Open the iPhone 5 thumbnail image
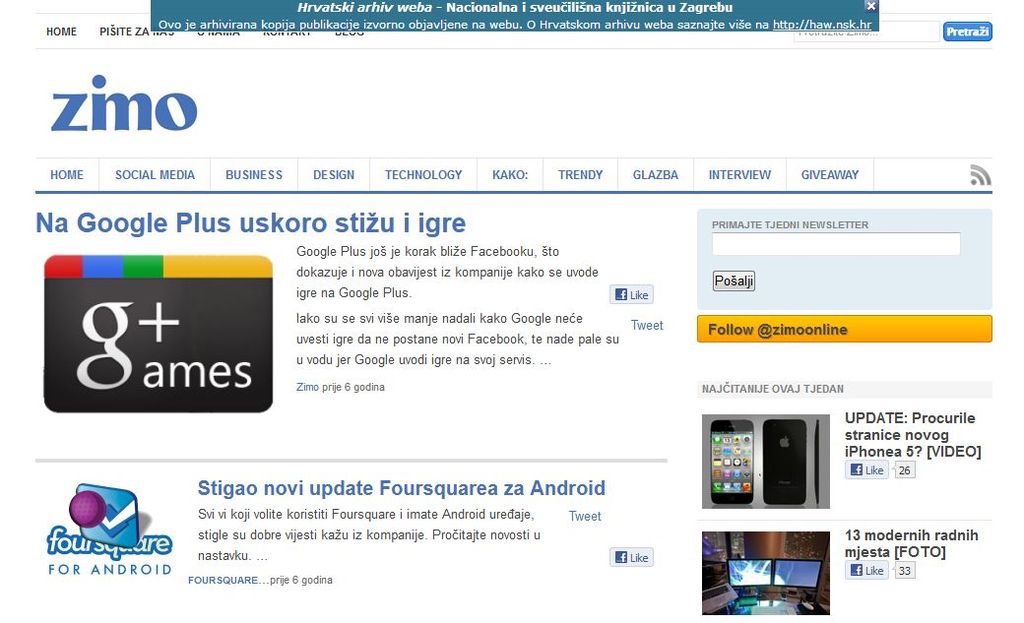This screenshot has width=1024, height=623. tap(765, 461)
